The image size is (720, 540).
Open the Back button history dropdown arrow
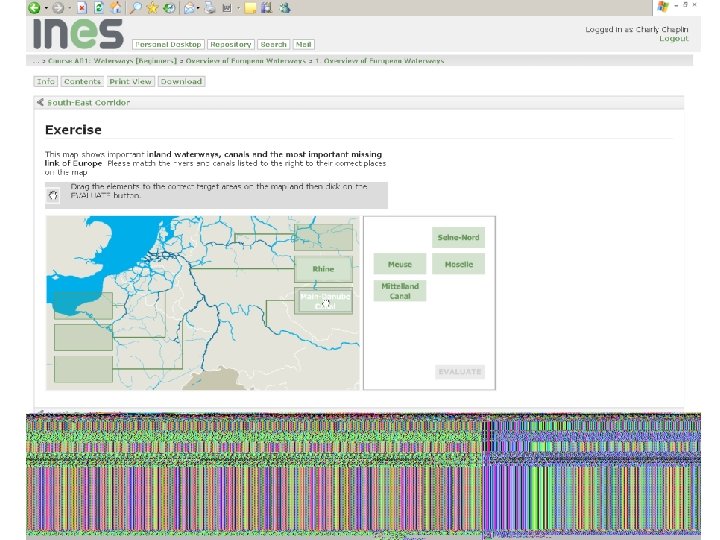(46, 8)
